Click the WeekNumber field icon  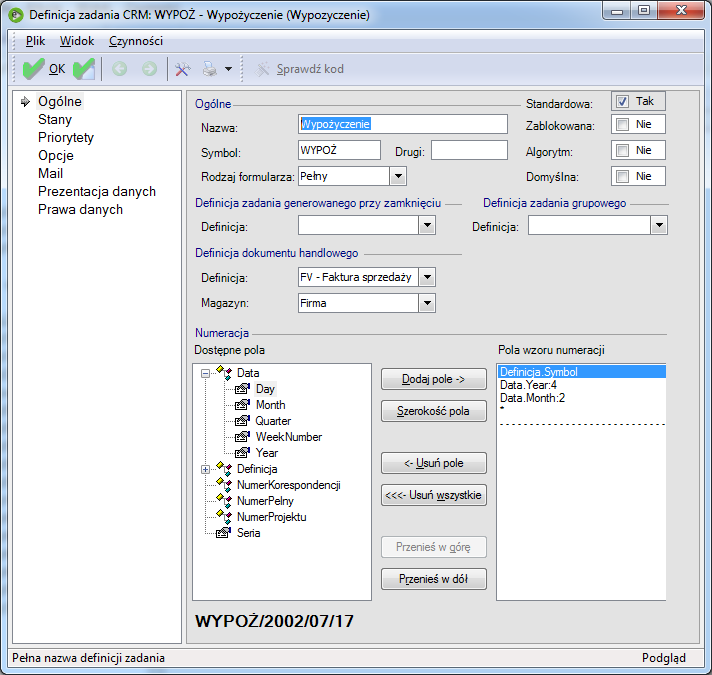point(242,437)
